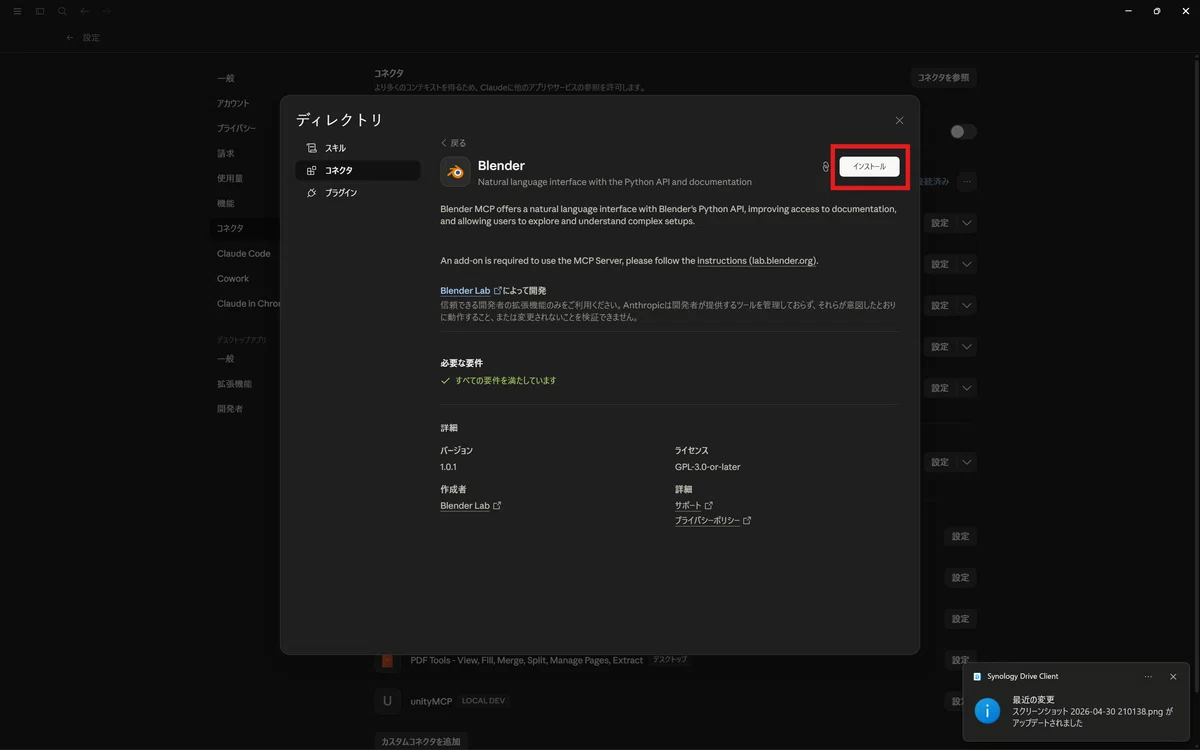Open プライバシー in settings sidebar
This screenshot has height=750, width=1200.
pos(237,128)
